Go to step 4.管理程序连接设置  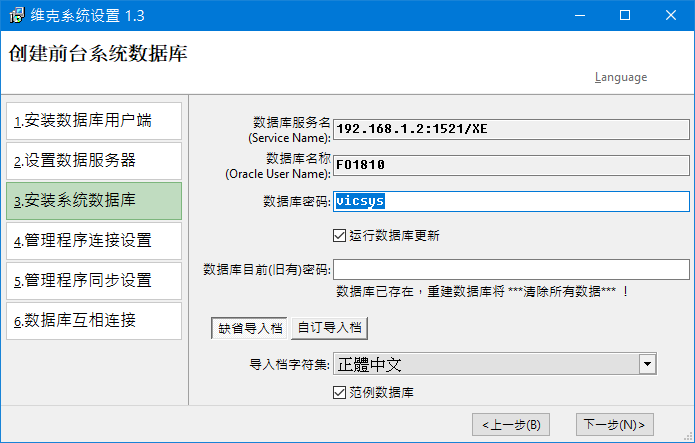[x=94, y=241]
